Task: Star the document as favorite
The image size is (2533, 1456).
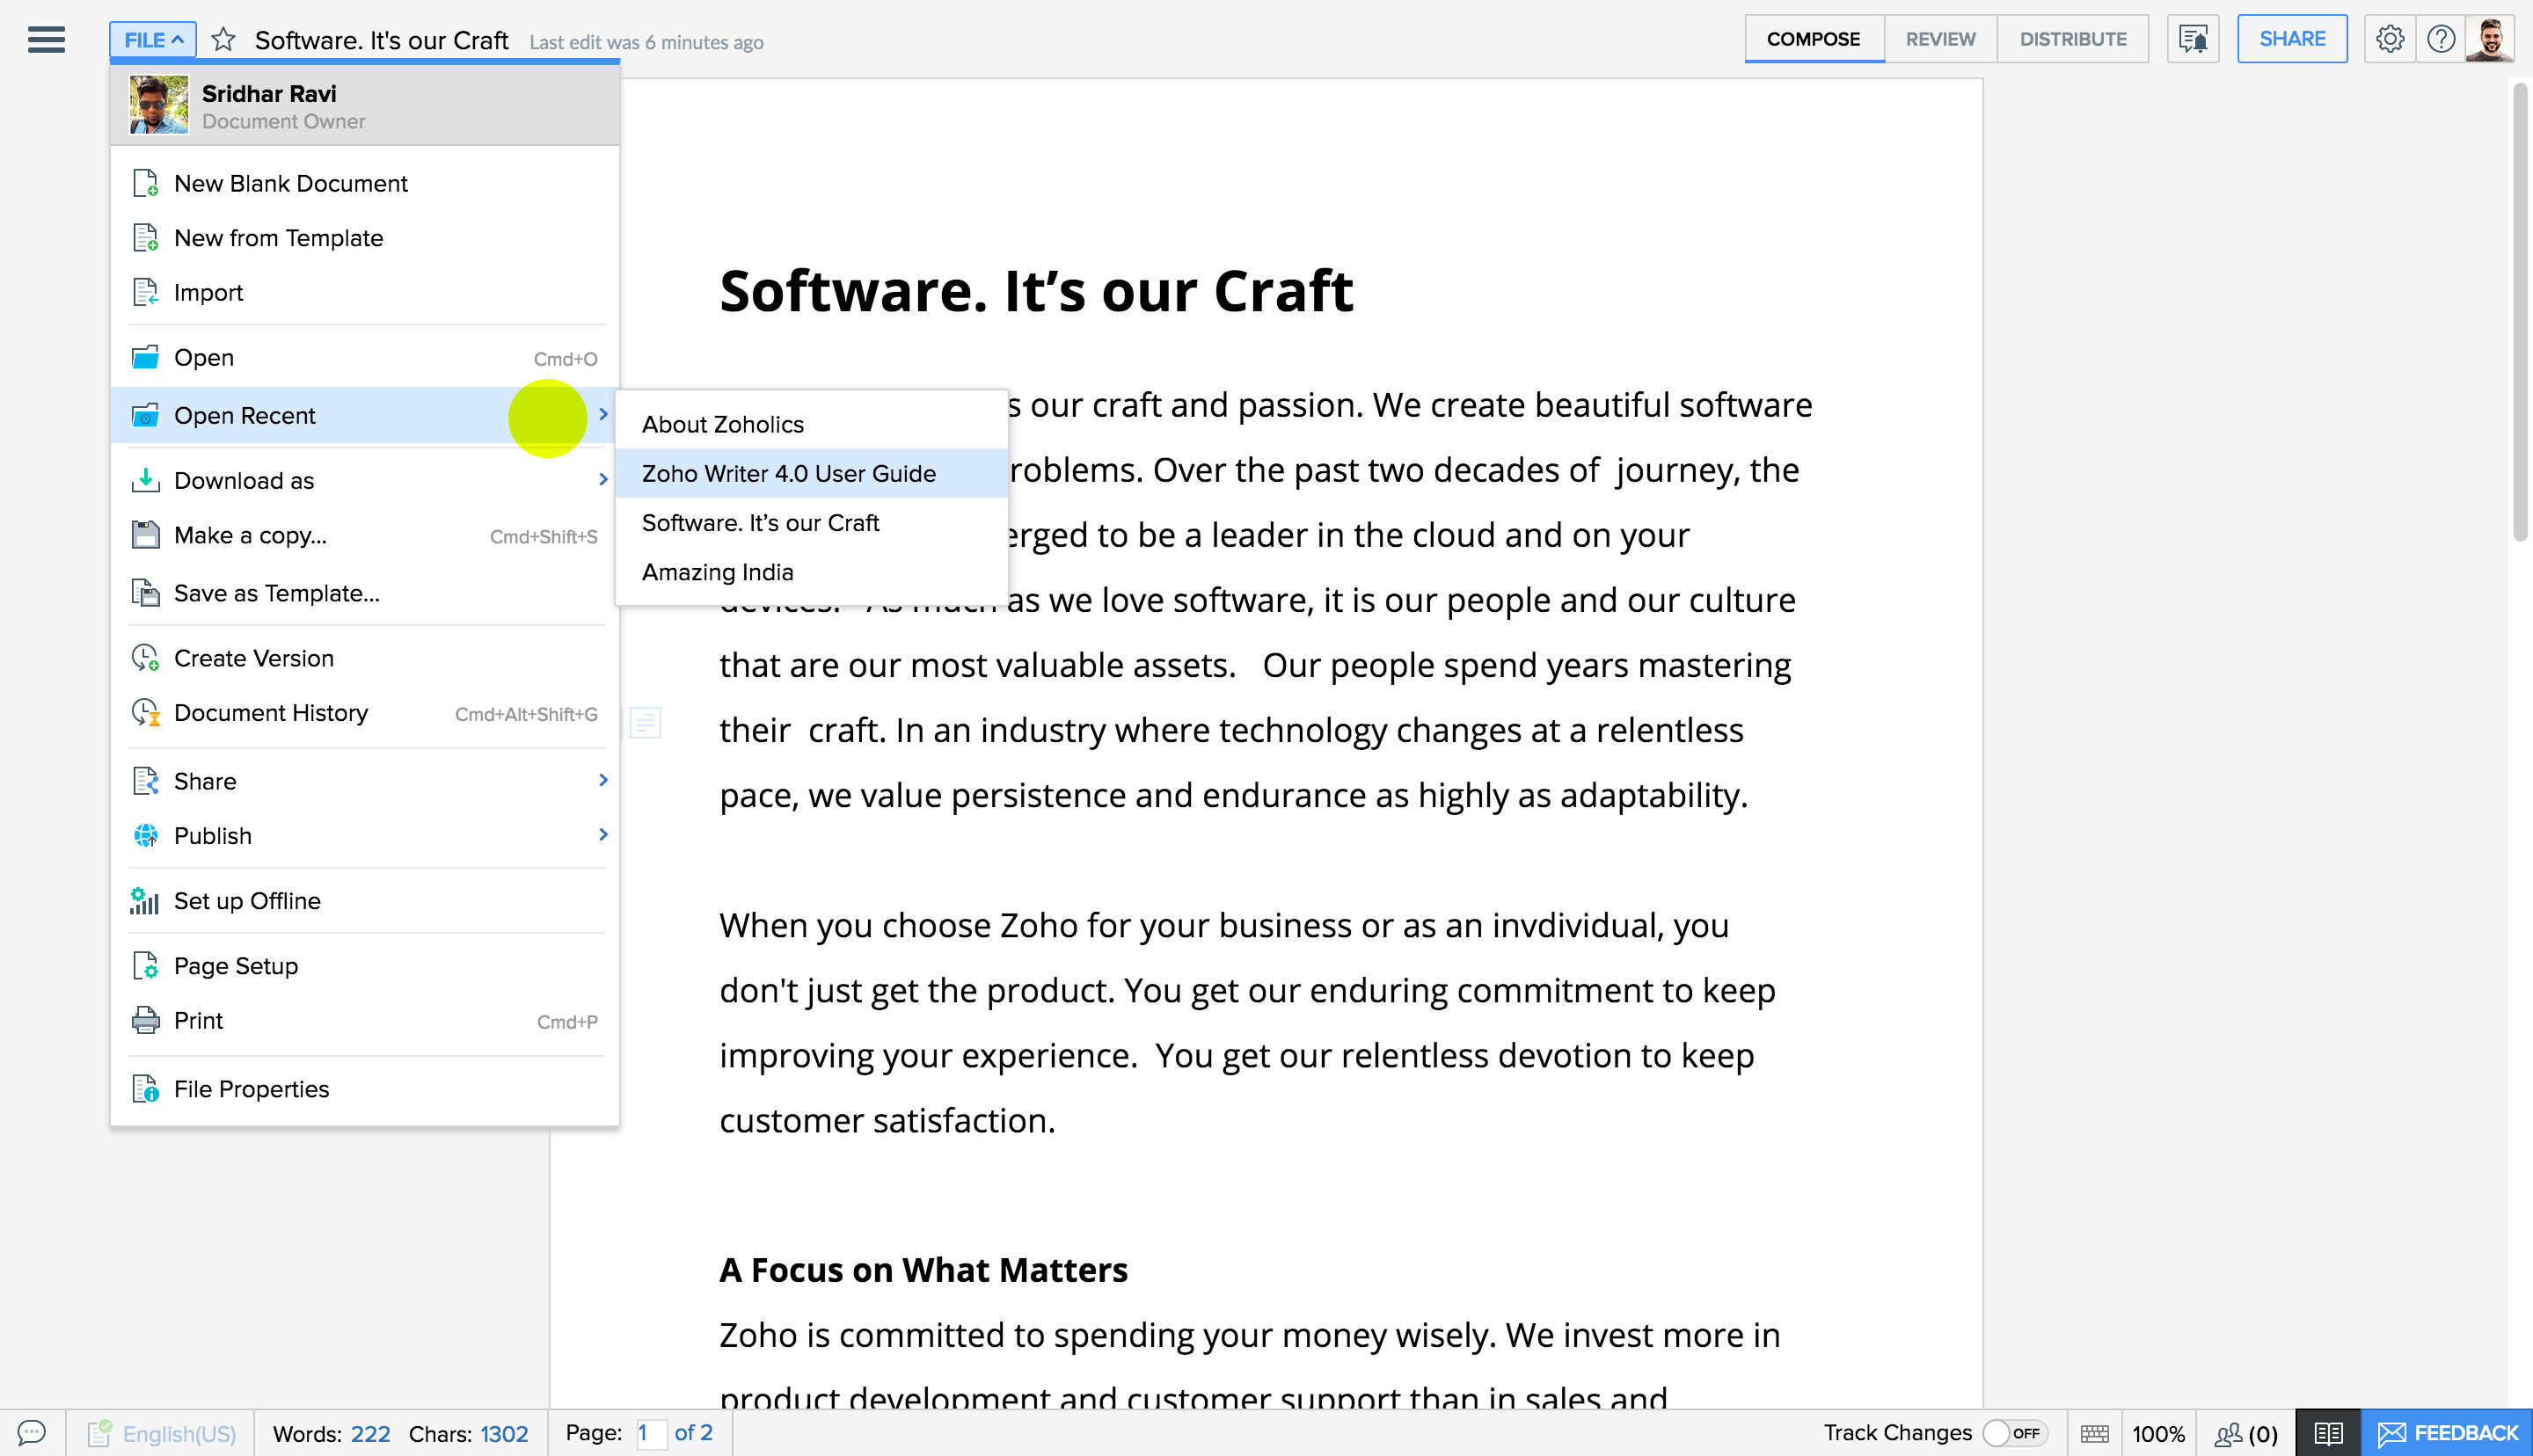Action: point(223,40)
